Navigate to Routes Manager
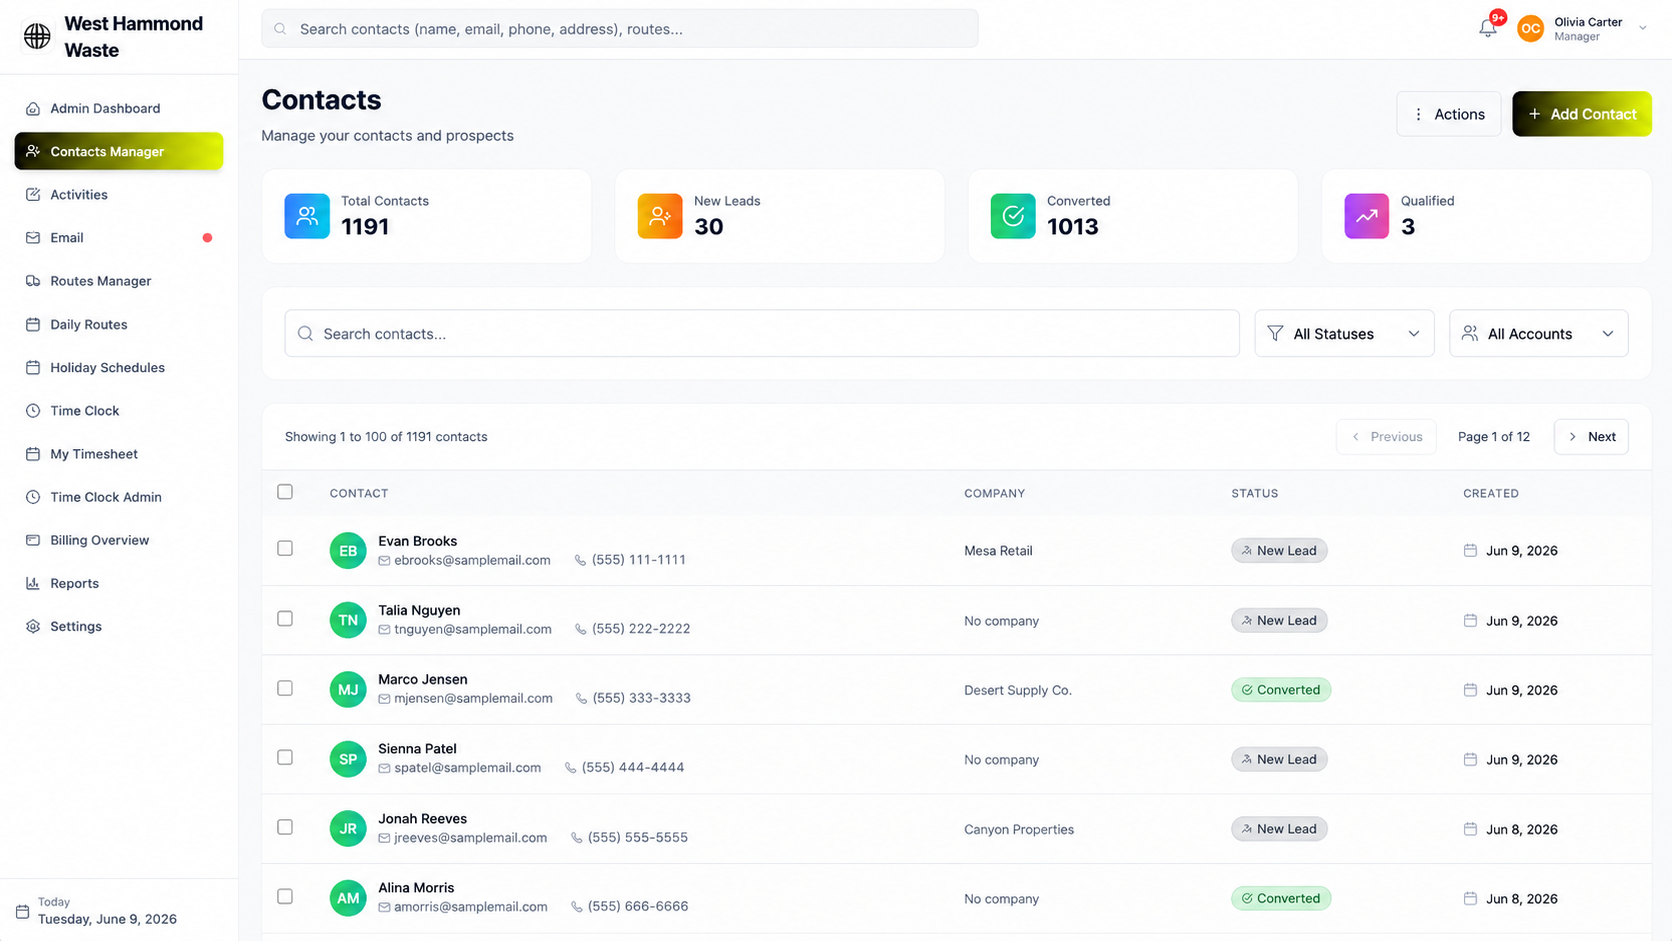 click(x=119, y=281)
